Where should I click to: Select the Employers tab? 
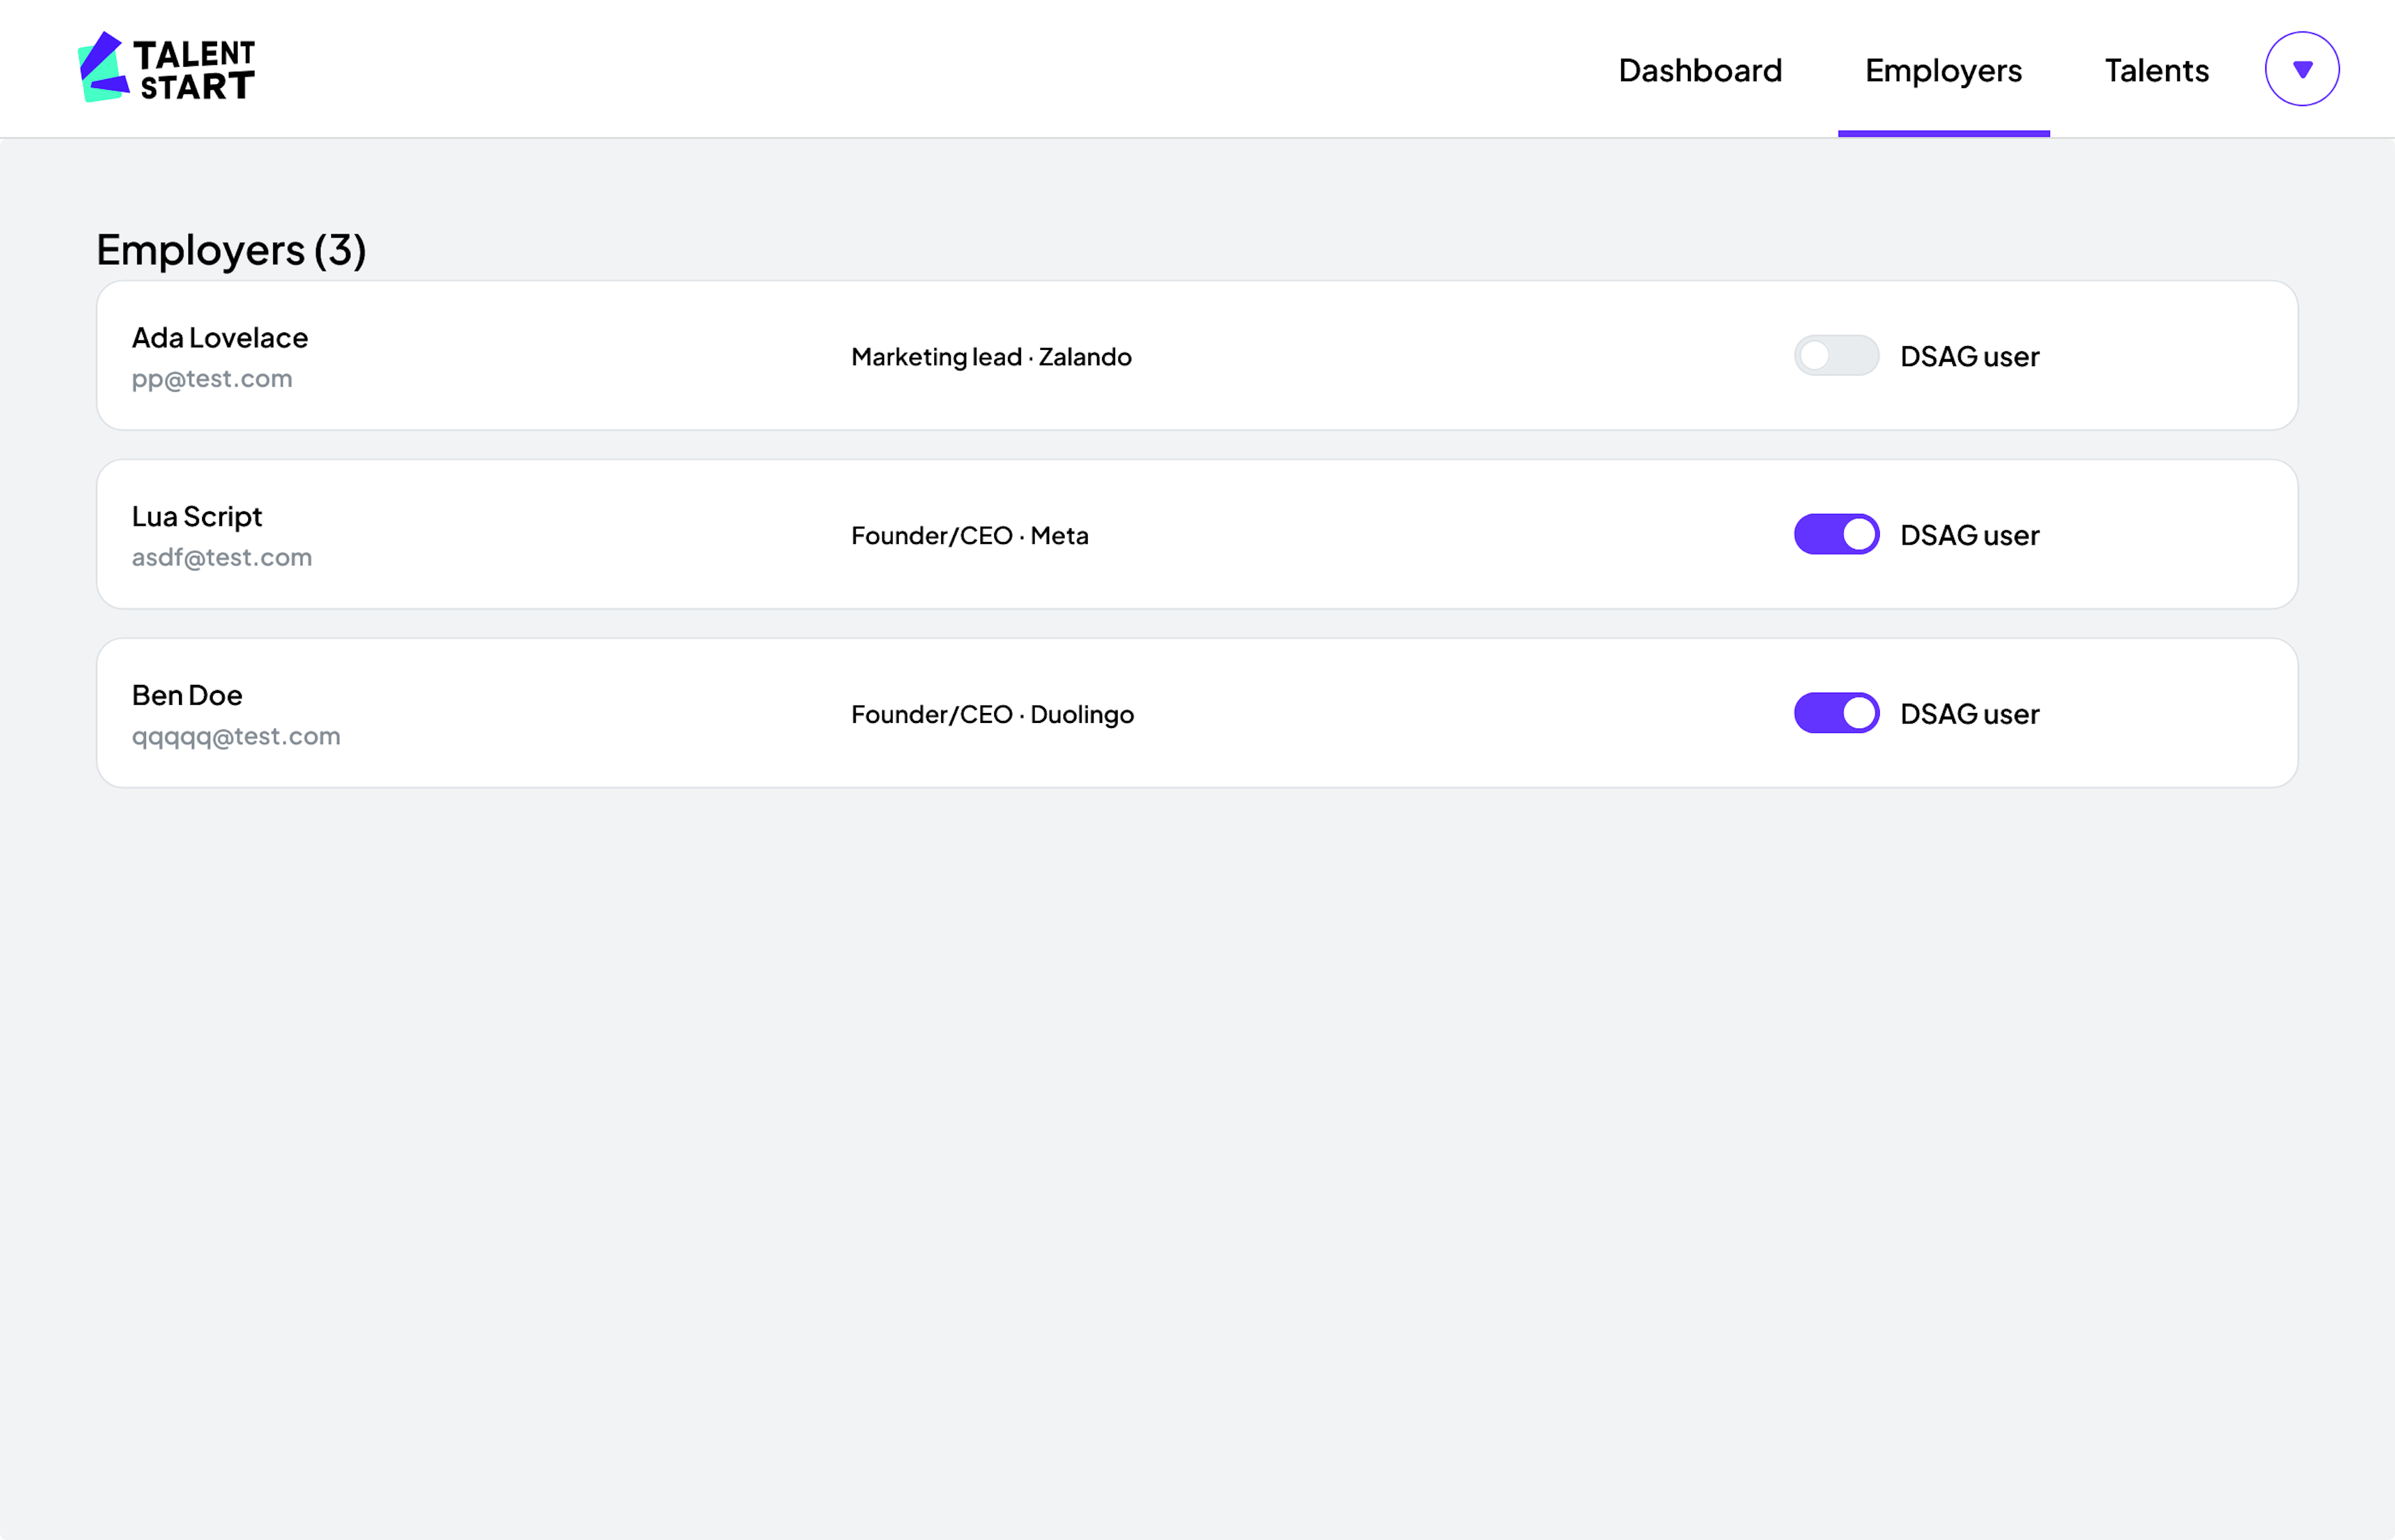point(1943,70)
